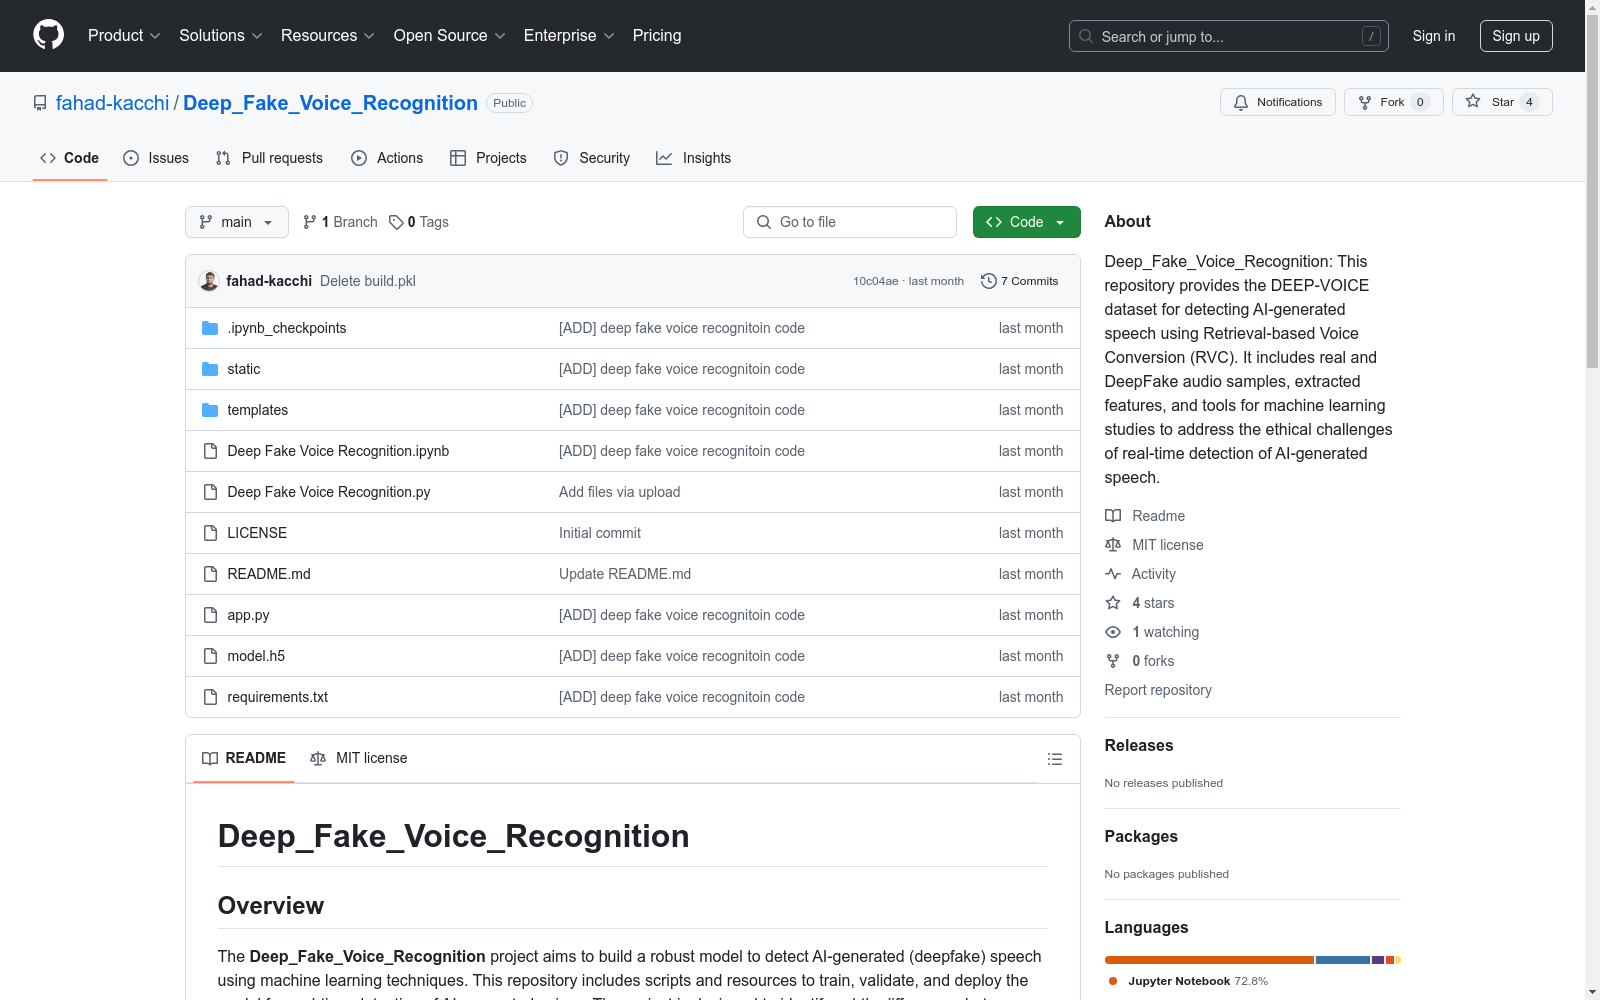
Task: Open the 1 Branch link
Action: coord(340,222)
